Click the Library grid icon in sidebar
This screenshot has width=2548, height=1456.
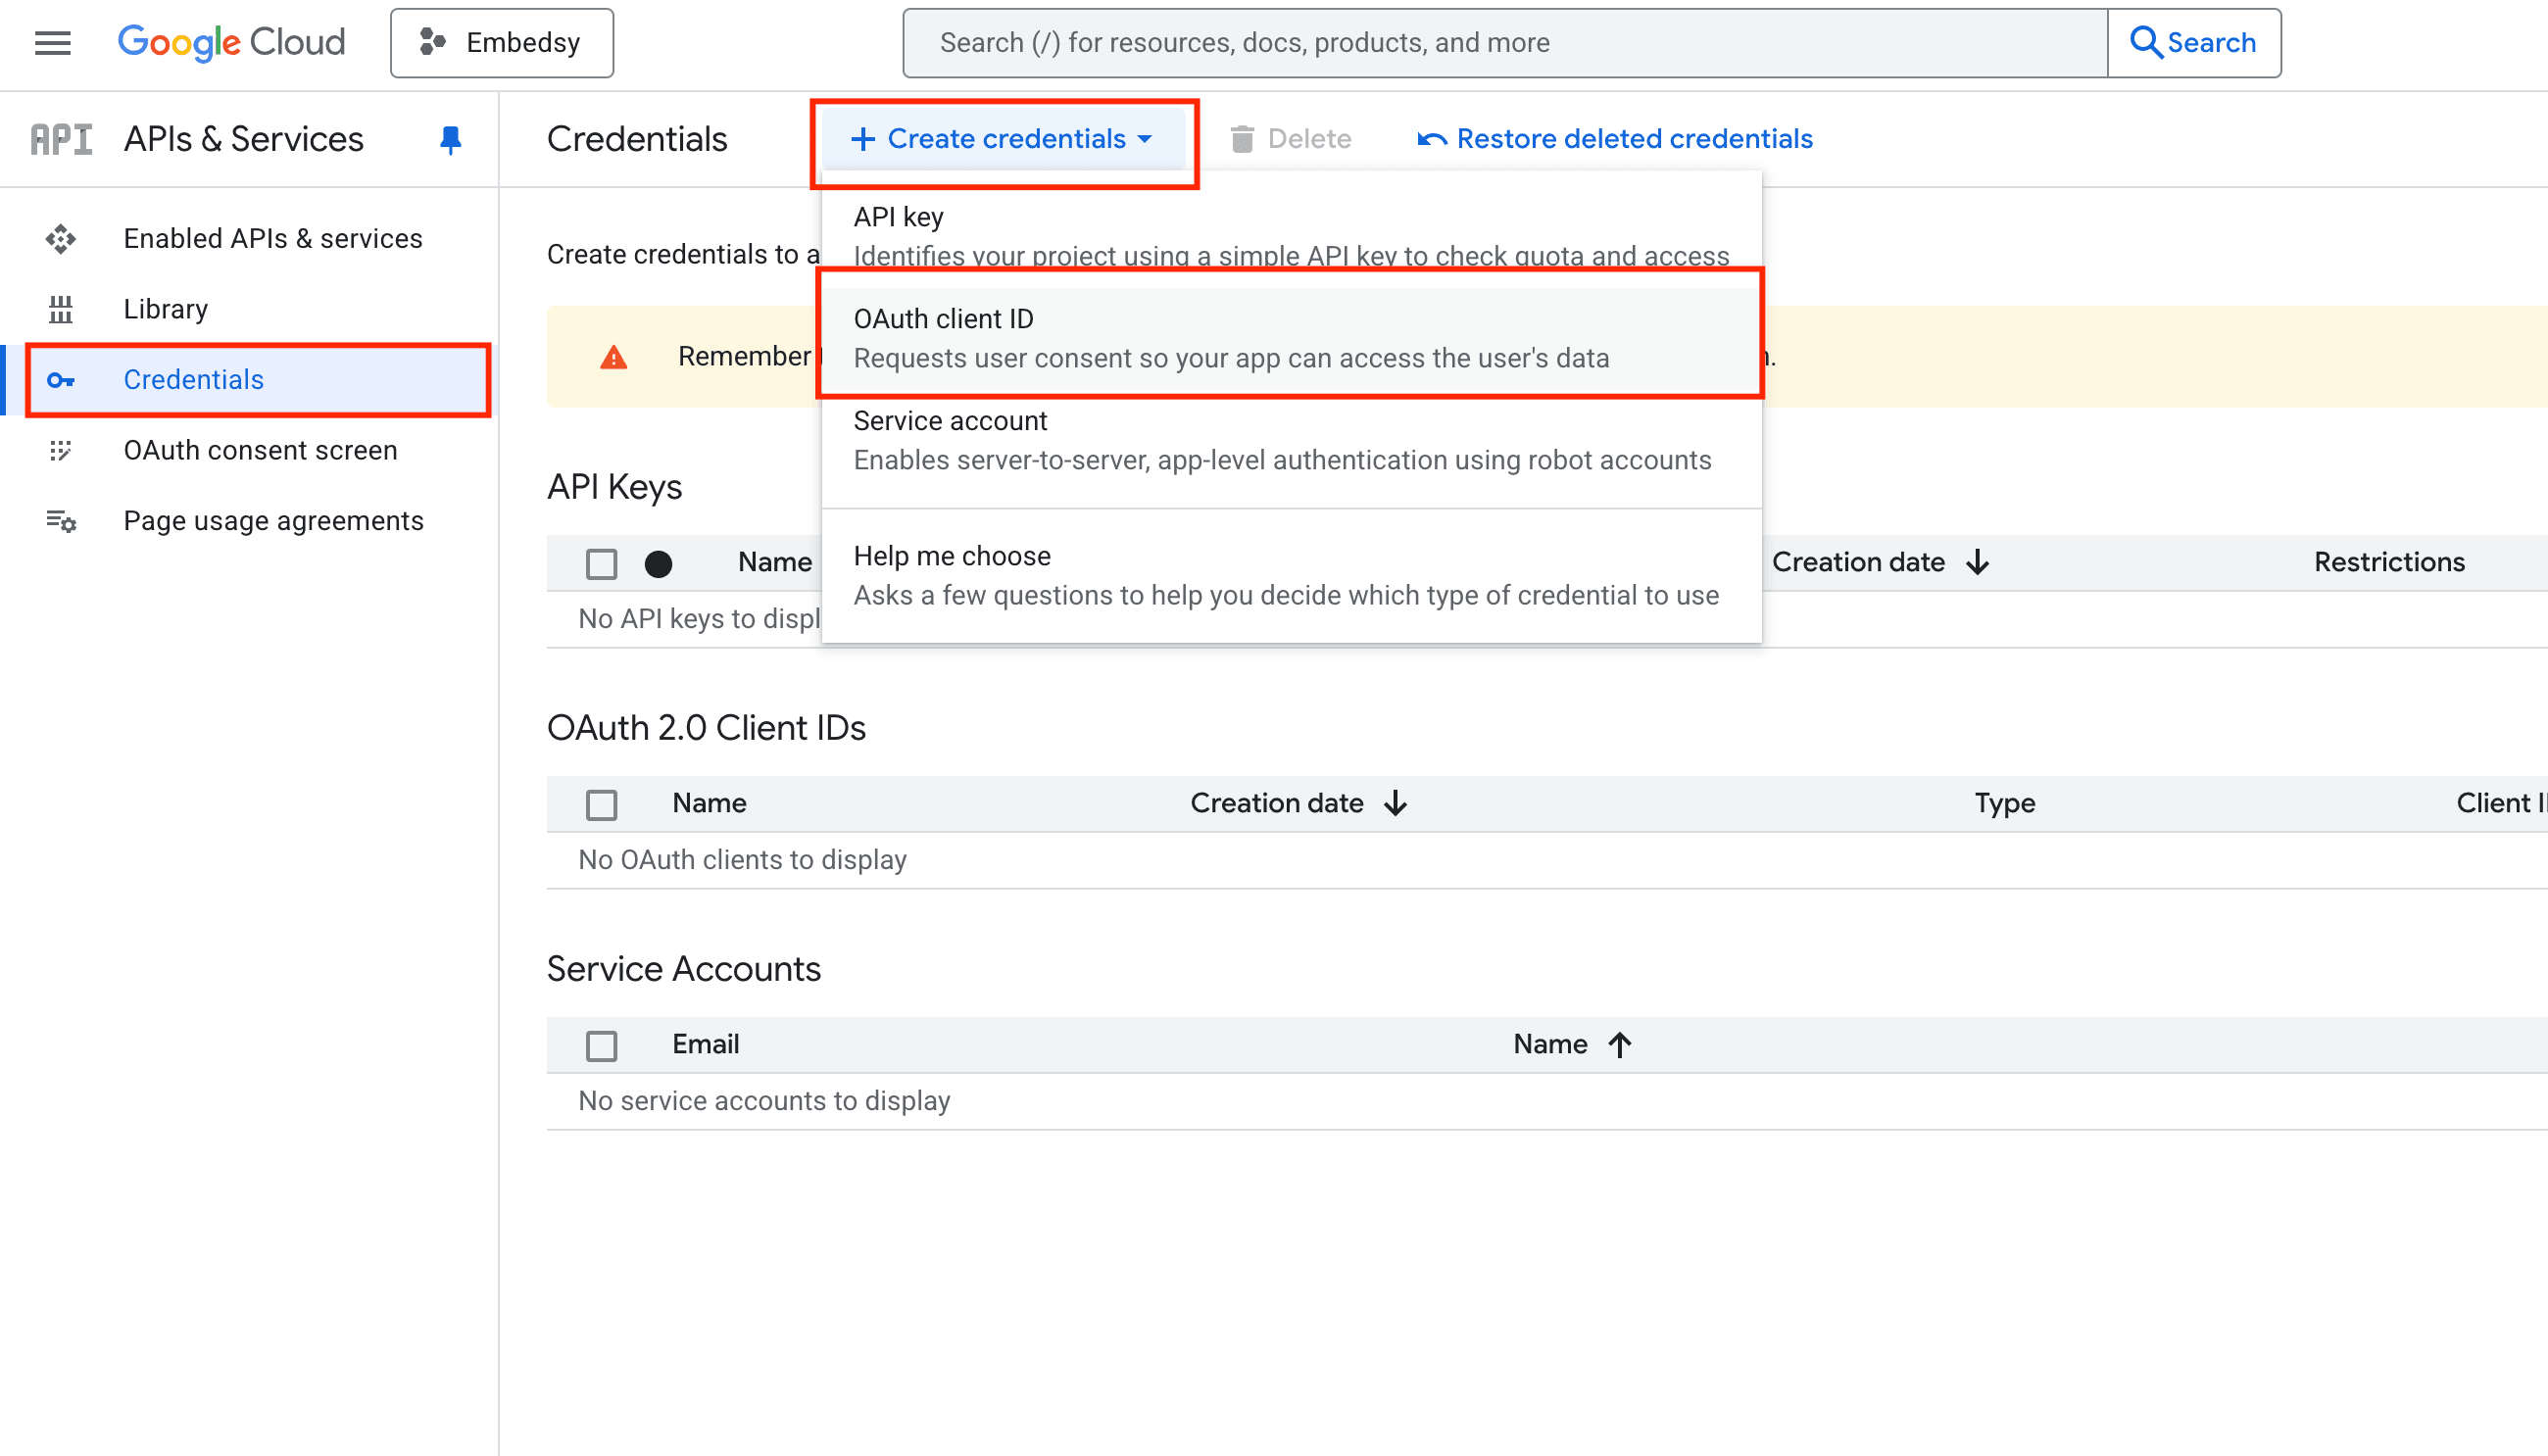61,309
